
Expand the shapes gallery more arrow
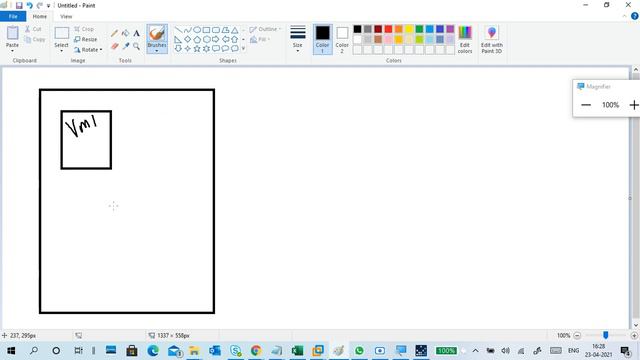244,49
